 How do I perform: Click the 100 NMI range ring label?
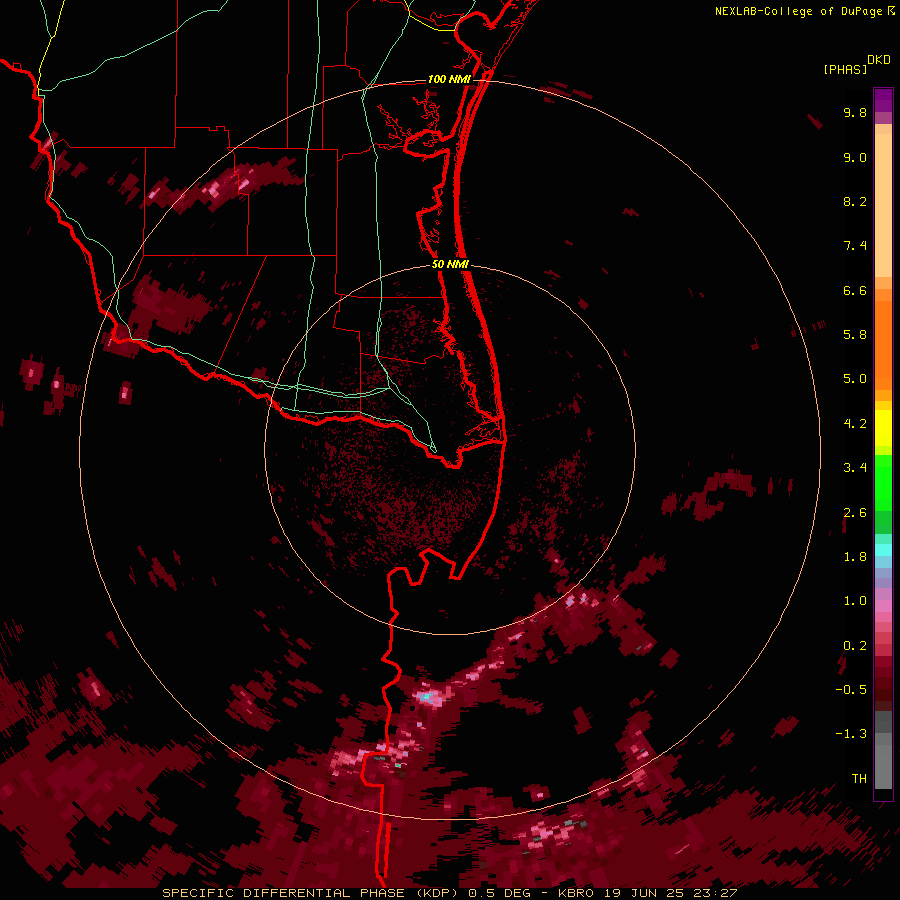point(449,79)
